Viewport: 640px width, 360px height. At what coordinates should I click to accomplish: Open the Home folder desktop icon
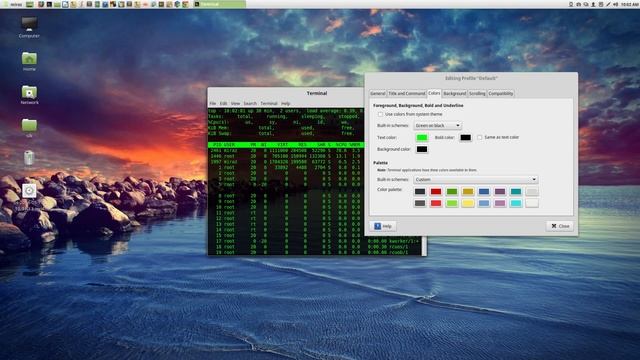coord(29,61)
